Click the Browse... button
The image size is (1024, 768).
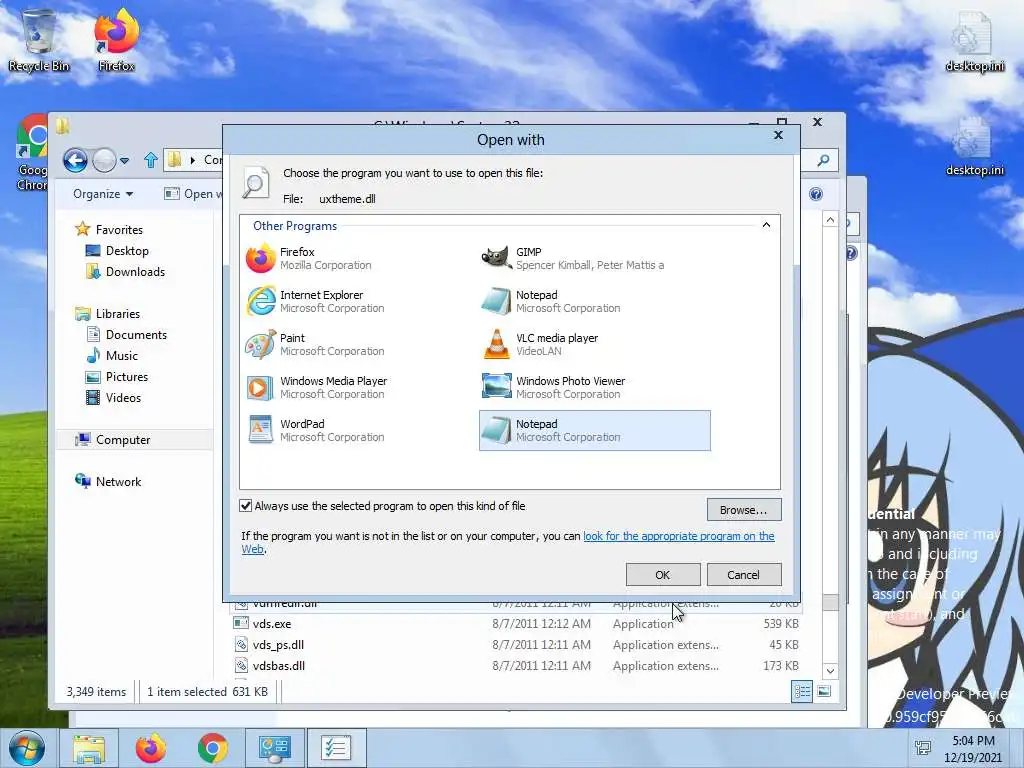point(743,510)
